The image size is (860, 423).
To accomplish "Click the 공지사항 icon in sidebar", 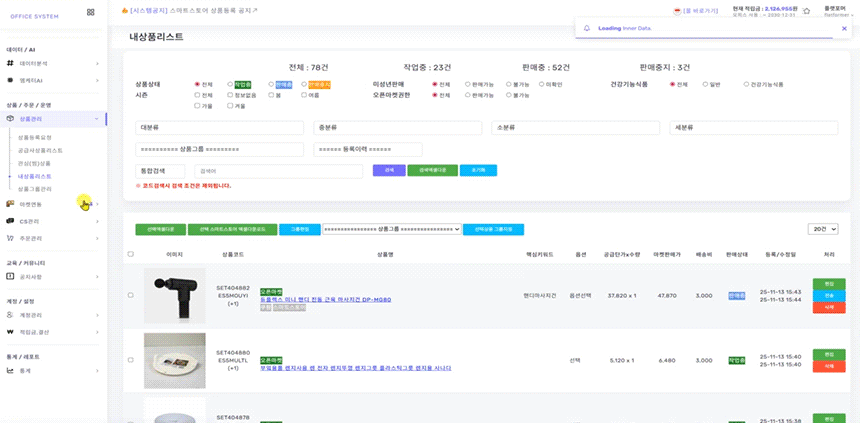I will (x=9, y=276).
